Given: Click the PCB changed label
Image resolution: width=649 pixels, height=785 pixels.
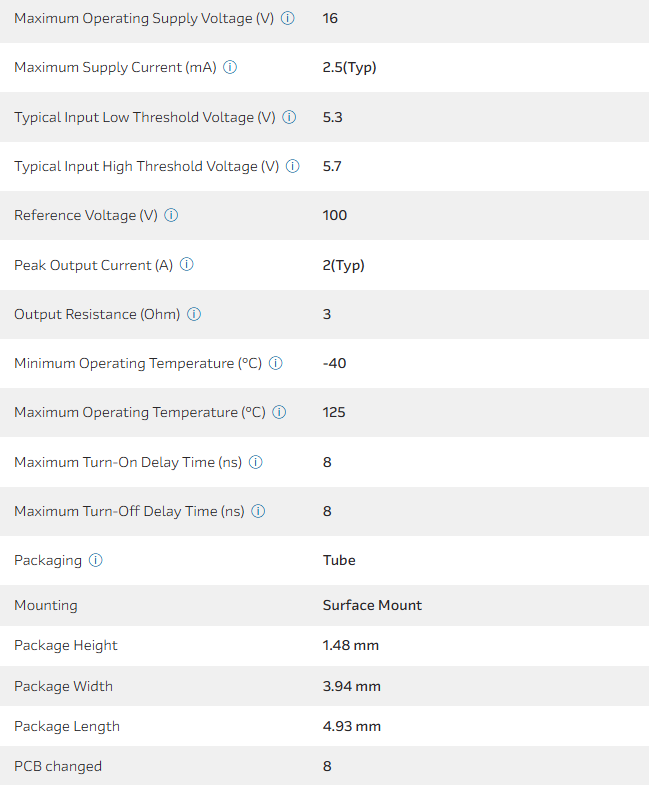Looking at the screenshot, I should point(58,766).
